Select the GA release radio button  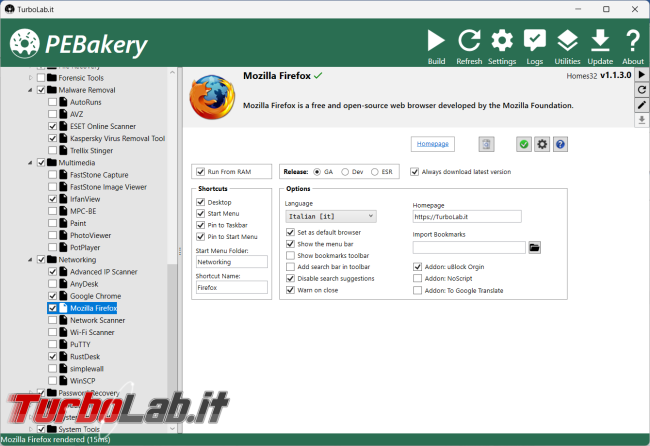coord(317,172)
